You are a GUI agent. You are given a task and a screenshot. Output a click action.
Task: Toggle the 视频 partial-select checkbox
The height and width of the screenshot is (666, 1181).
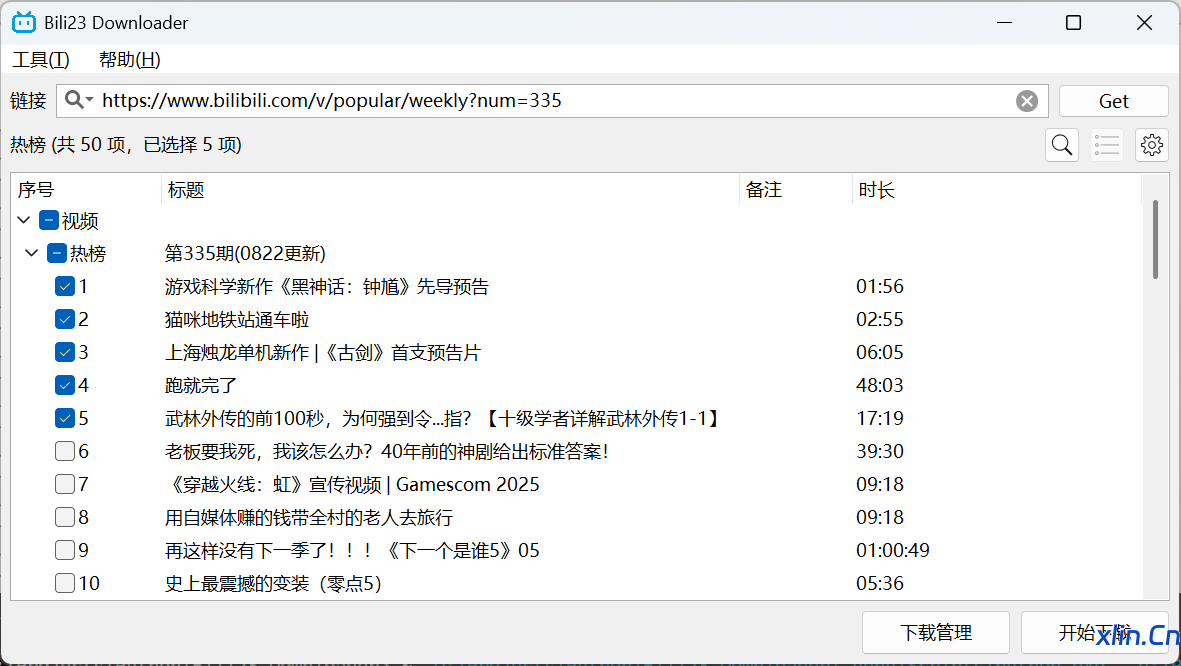[x=49, y=220]
